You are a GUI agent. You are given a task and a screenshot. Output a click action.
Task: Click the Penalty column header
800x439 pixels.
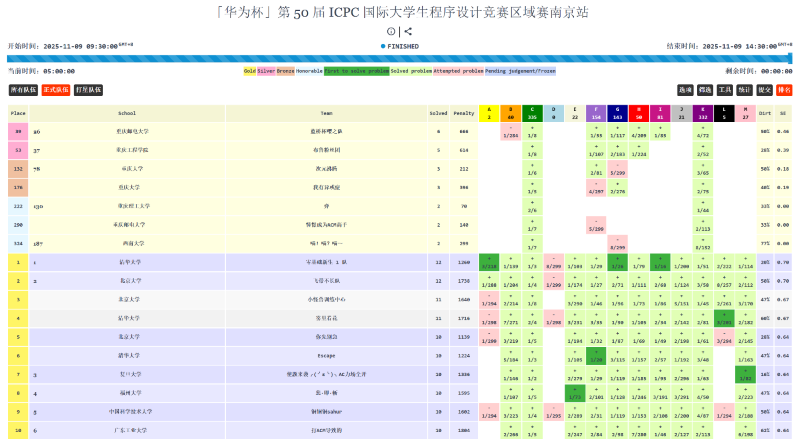(x=464, y=113)
